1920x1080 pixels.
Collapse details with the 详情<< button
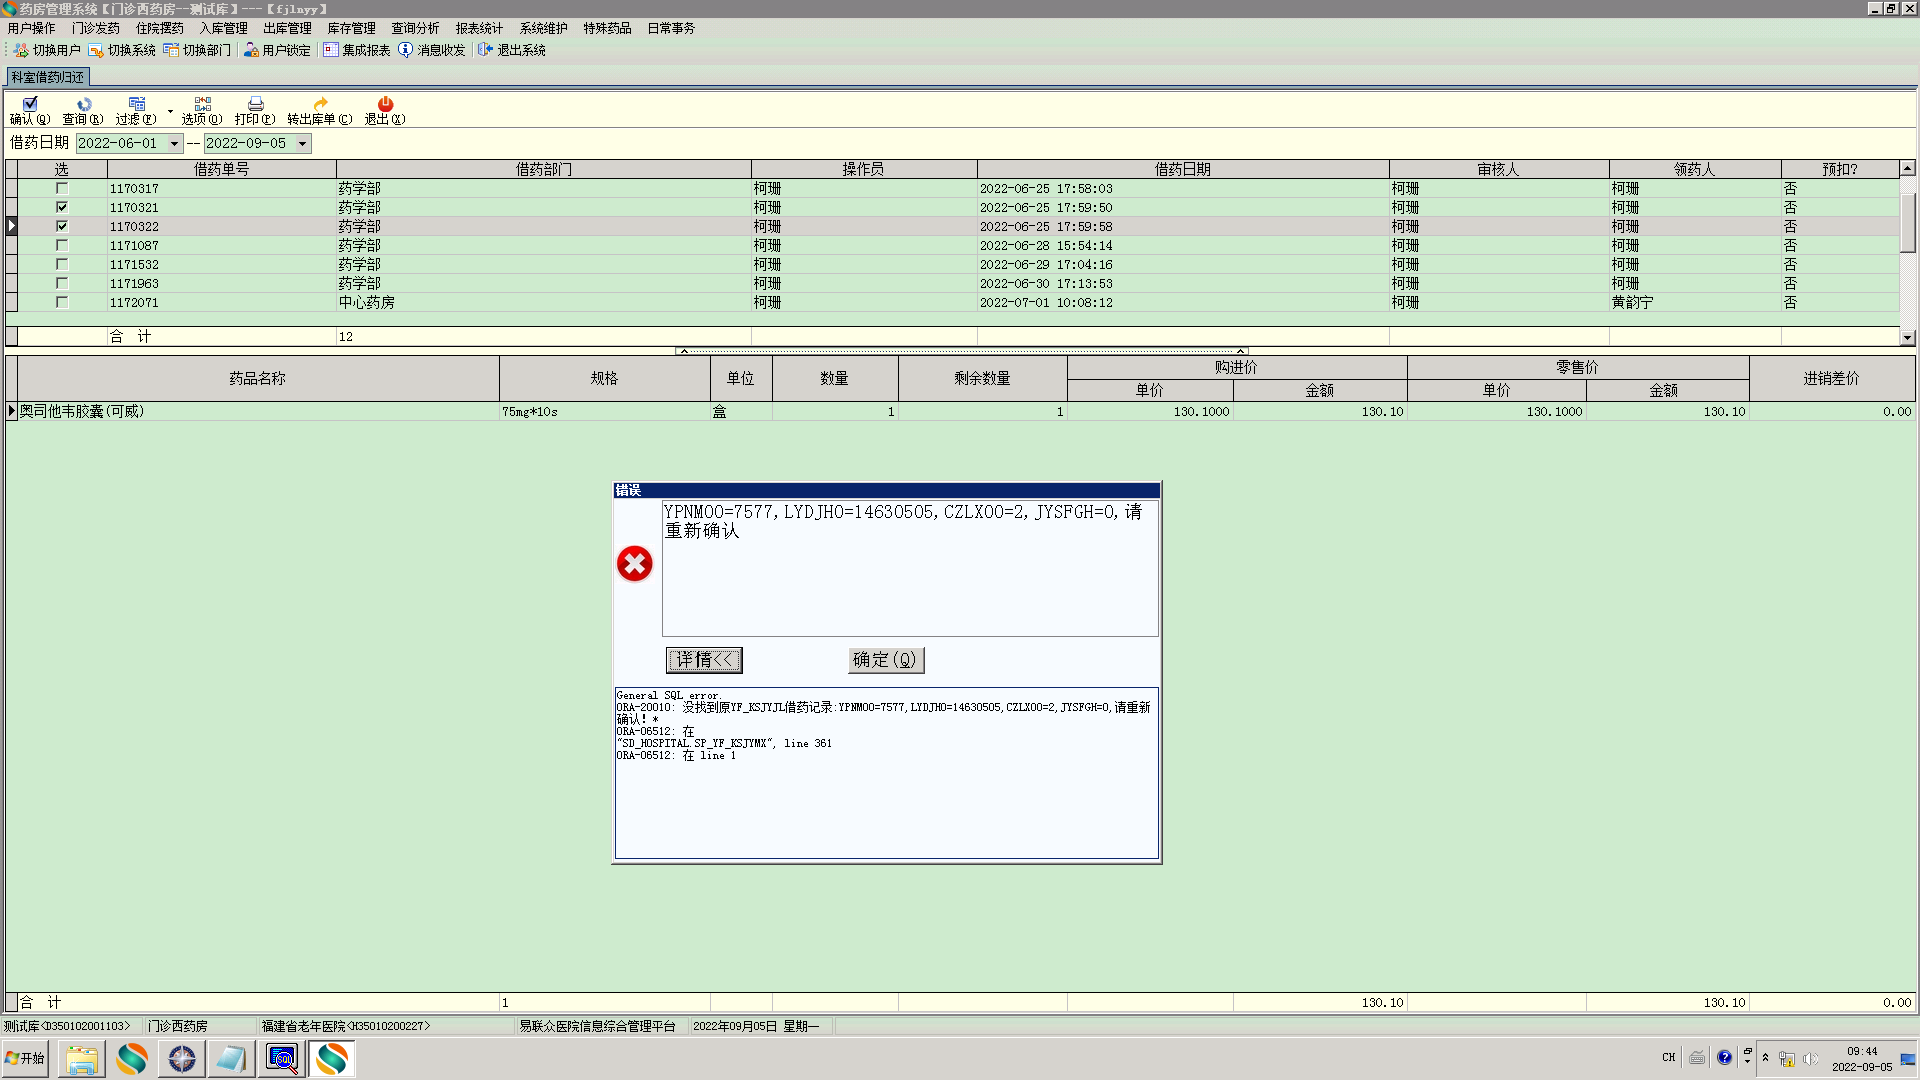(704, 660)
